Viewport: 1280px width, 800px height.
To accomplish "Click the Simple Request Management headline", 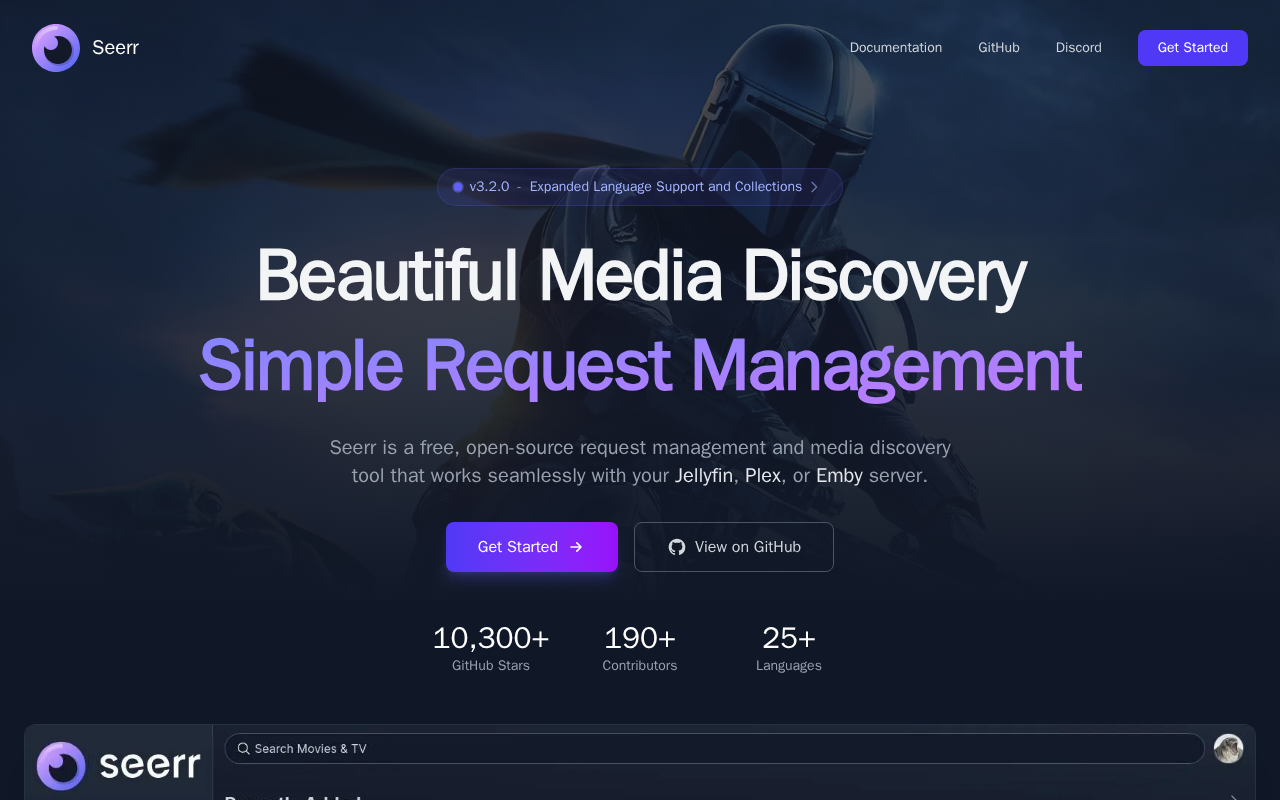I will [x=640, y=365].
